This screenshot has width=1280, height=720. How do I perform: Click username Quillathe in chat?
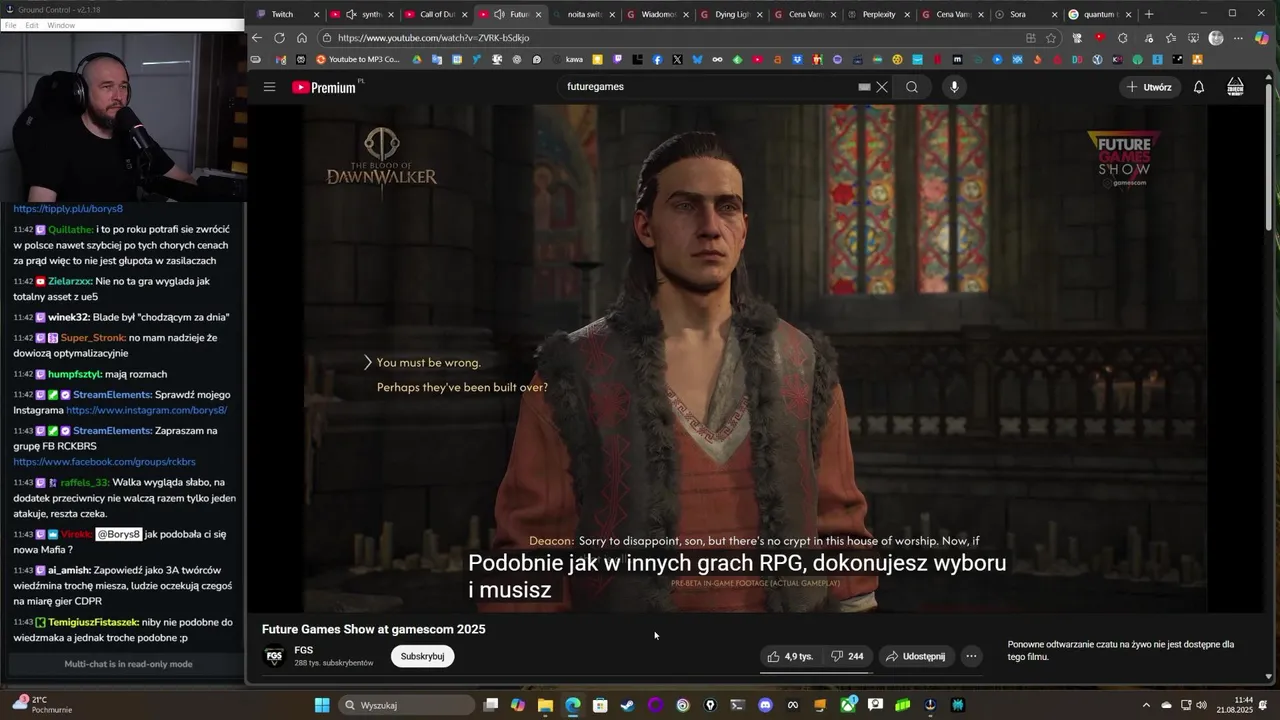pyautogui.click(x=70, y=229)
